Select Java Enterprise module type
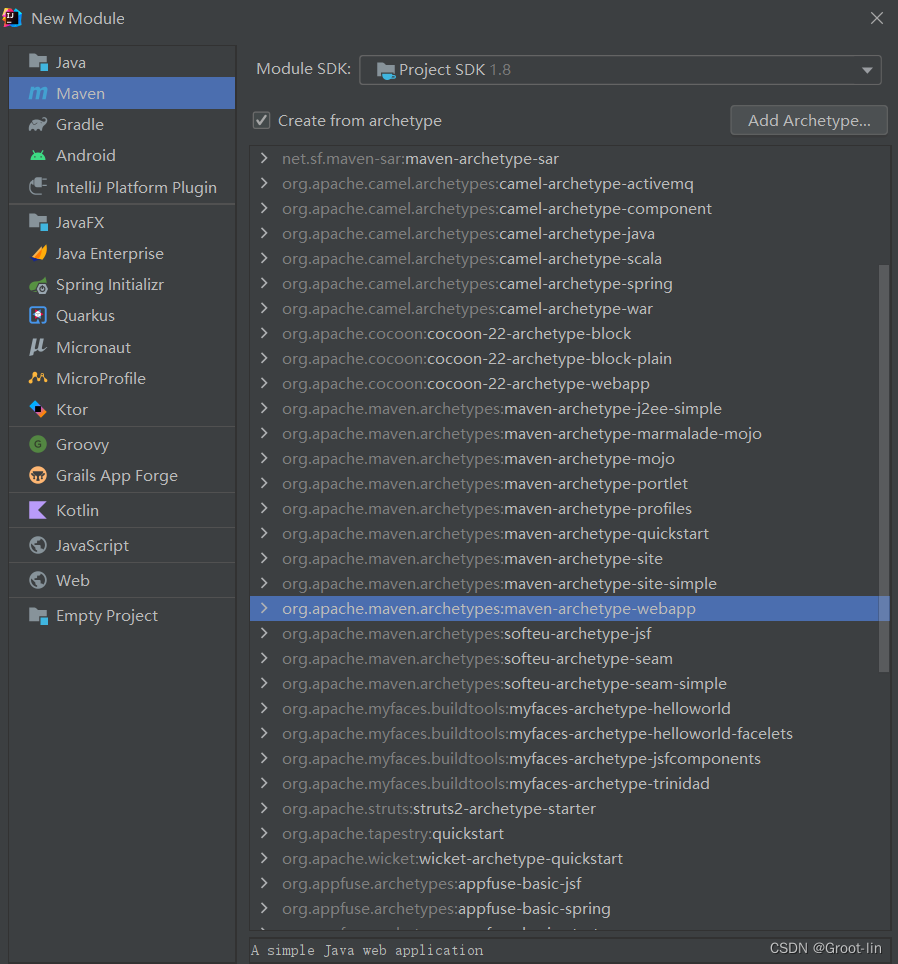Viewport: 898px width, 964px height. [x=122, y=253]
